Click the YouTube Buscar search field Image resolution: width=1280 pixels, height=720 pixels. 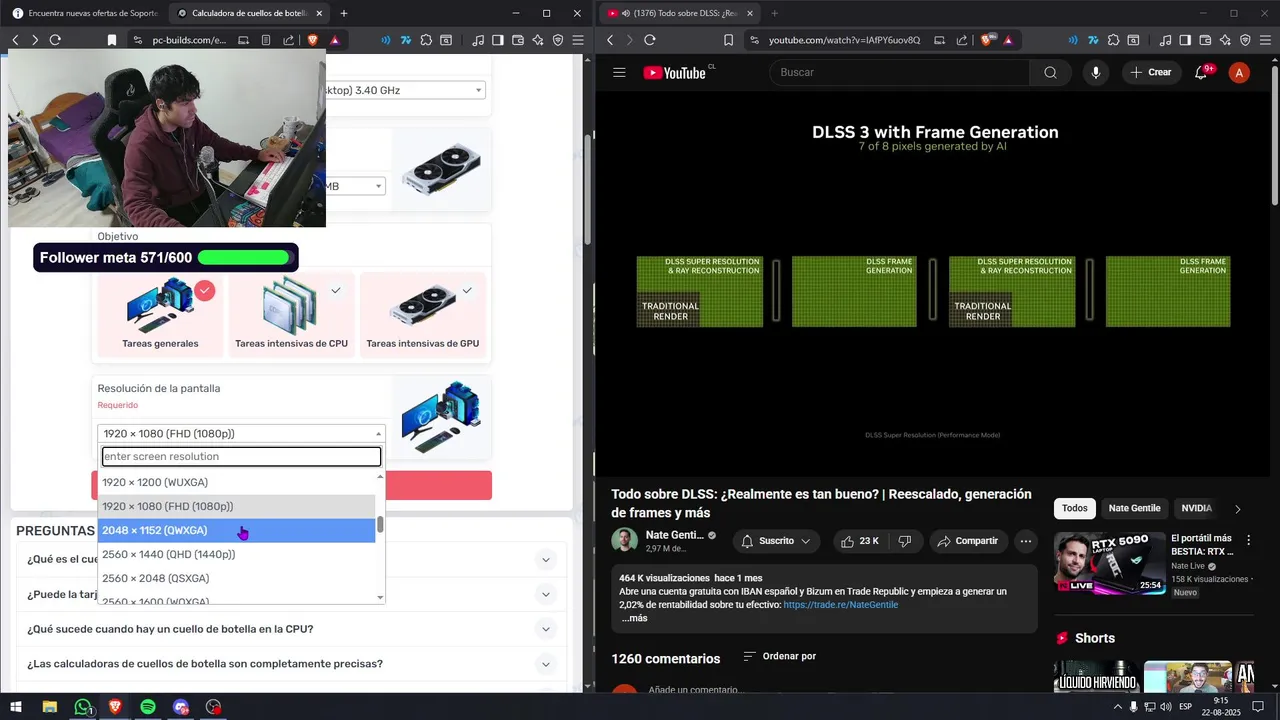[900, 72]
